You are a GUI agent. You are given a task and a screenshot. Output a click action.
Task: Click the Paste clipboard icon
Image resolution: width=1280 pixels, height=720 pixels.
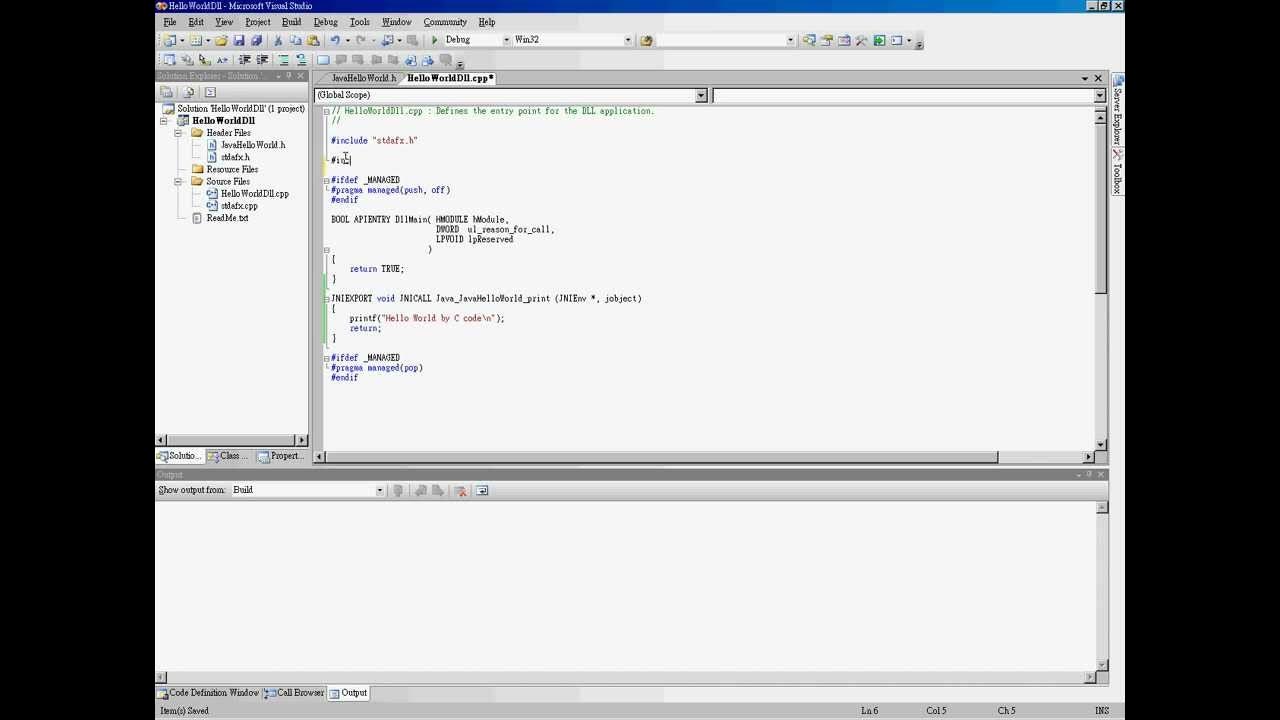tap(313, 40)
